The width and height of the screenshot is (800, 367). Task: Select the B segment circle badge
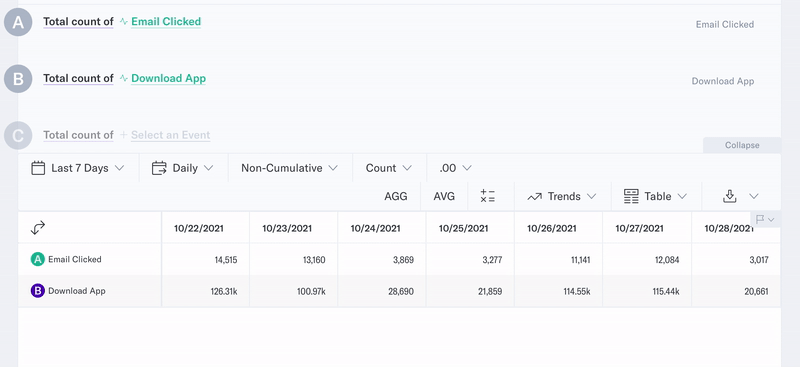click(18, 79)
